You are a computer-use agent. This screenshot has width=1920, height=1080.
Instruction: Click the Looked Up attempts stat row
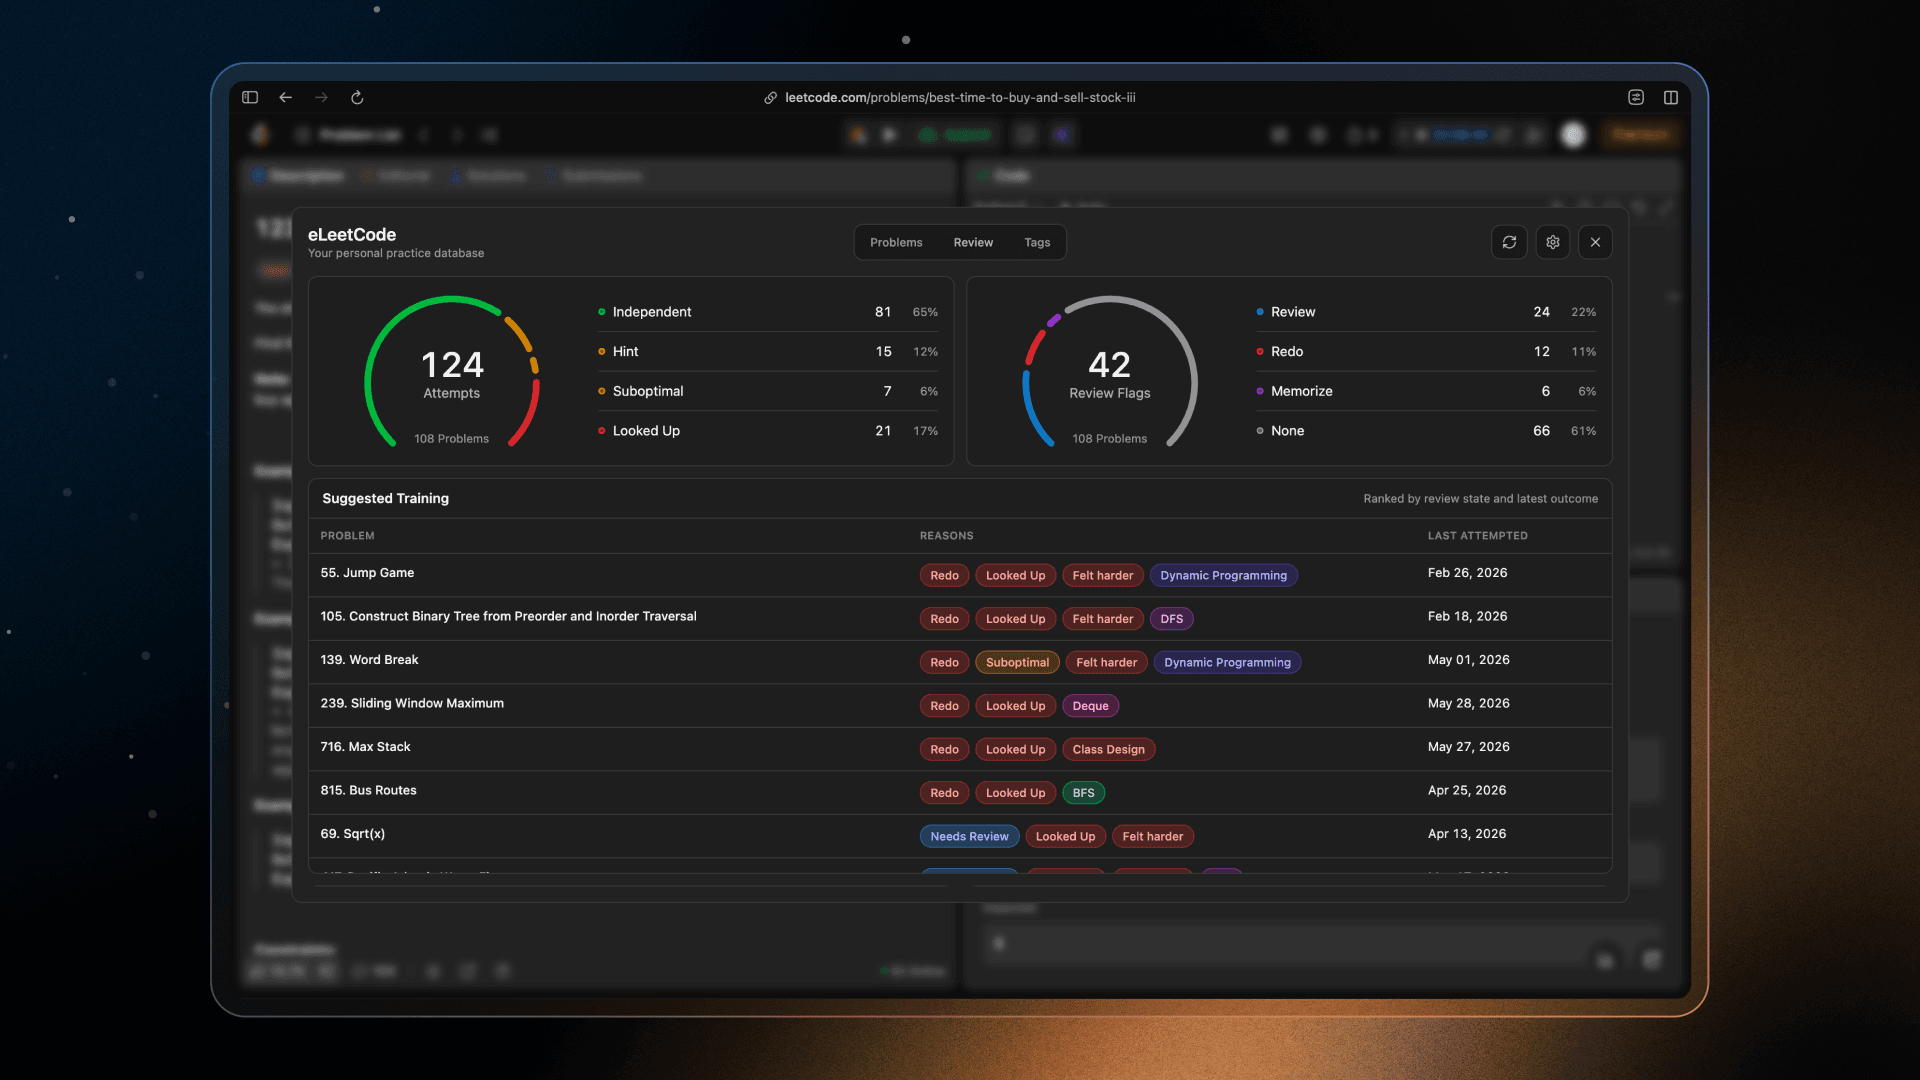tap(767, 431)
